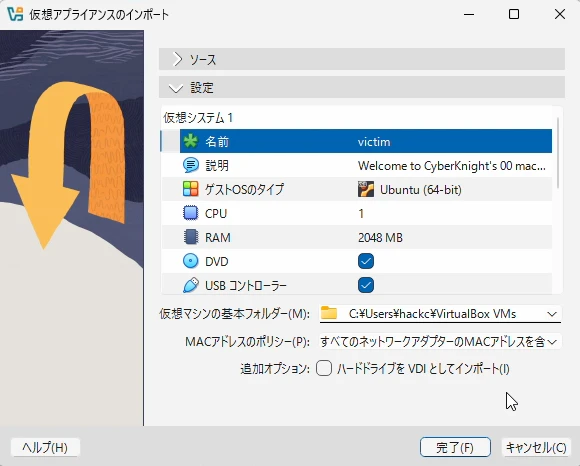Uncheck the DVD checkbox
The height and width of the screenshot is (466, 580).
366,261
